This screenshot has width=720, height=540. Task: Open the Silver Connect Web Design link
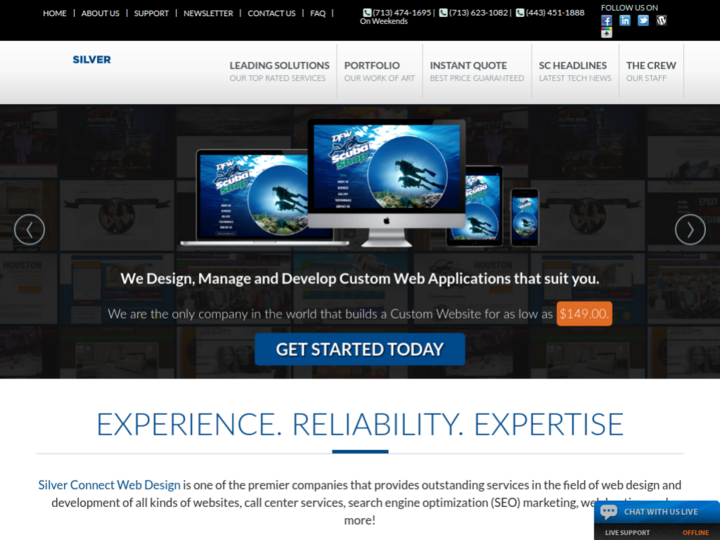pos(109,485)
